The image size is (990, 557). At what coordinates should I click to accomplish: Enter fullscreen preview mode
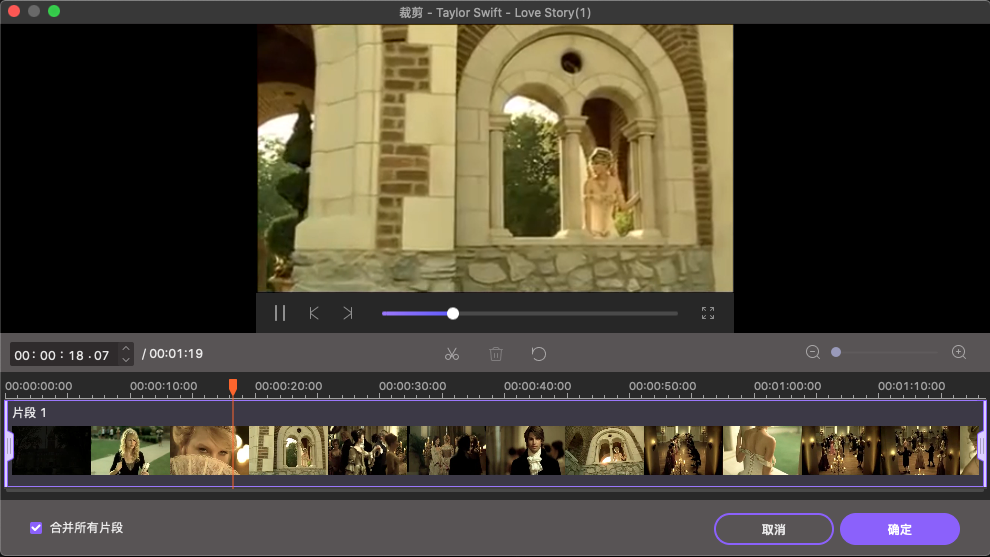(708, 313)
